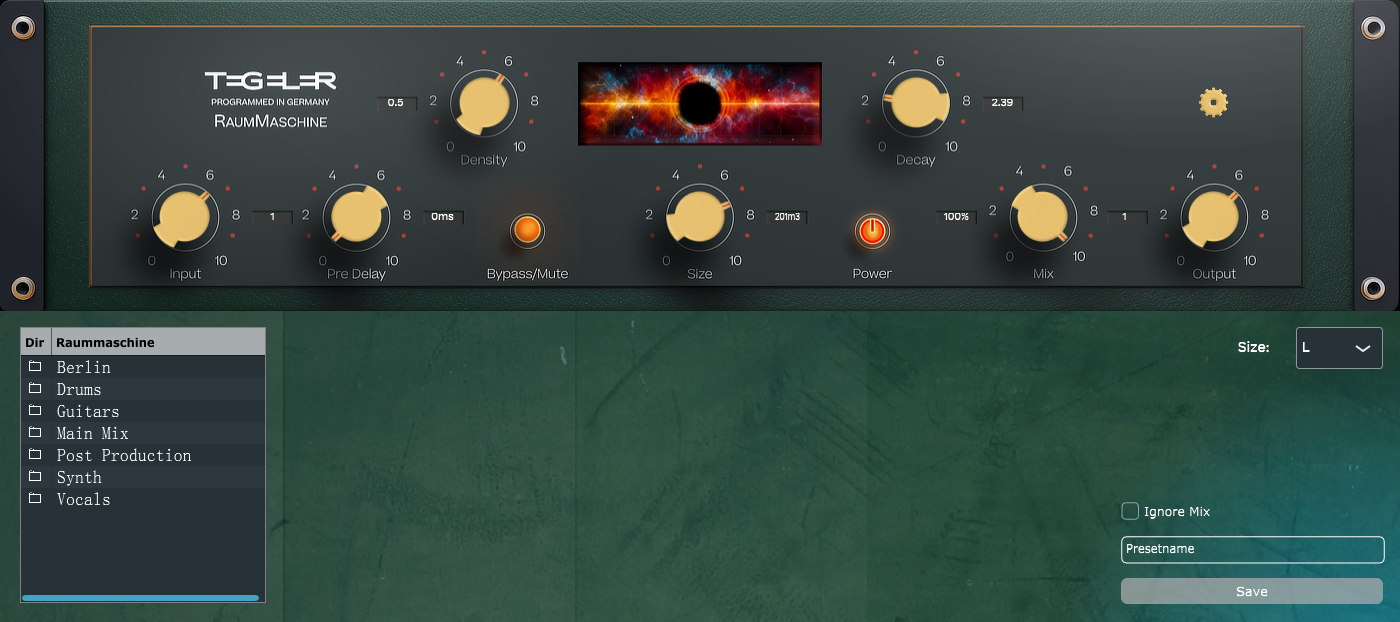
Task: Open the Size L dropdown
Action: coord(1339,348)
